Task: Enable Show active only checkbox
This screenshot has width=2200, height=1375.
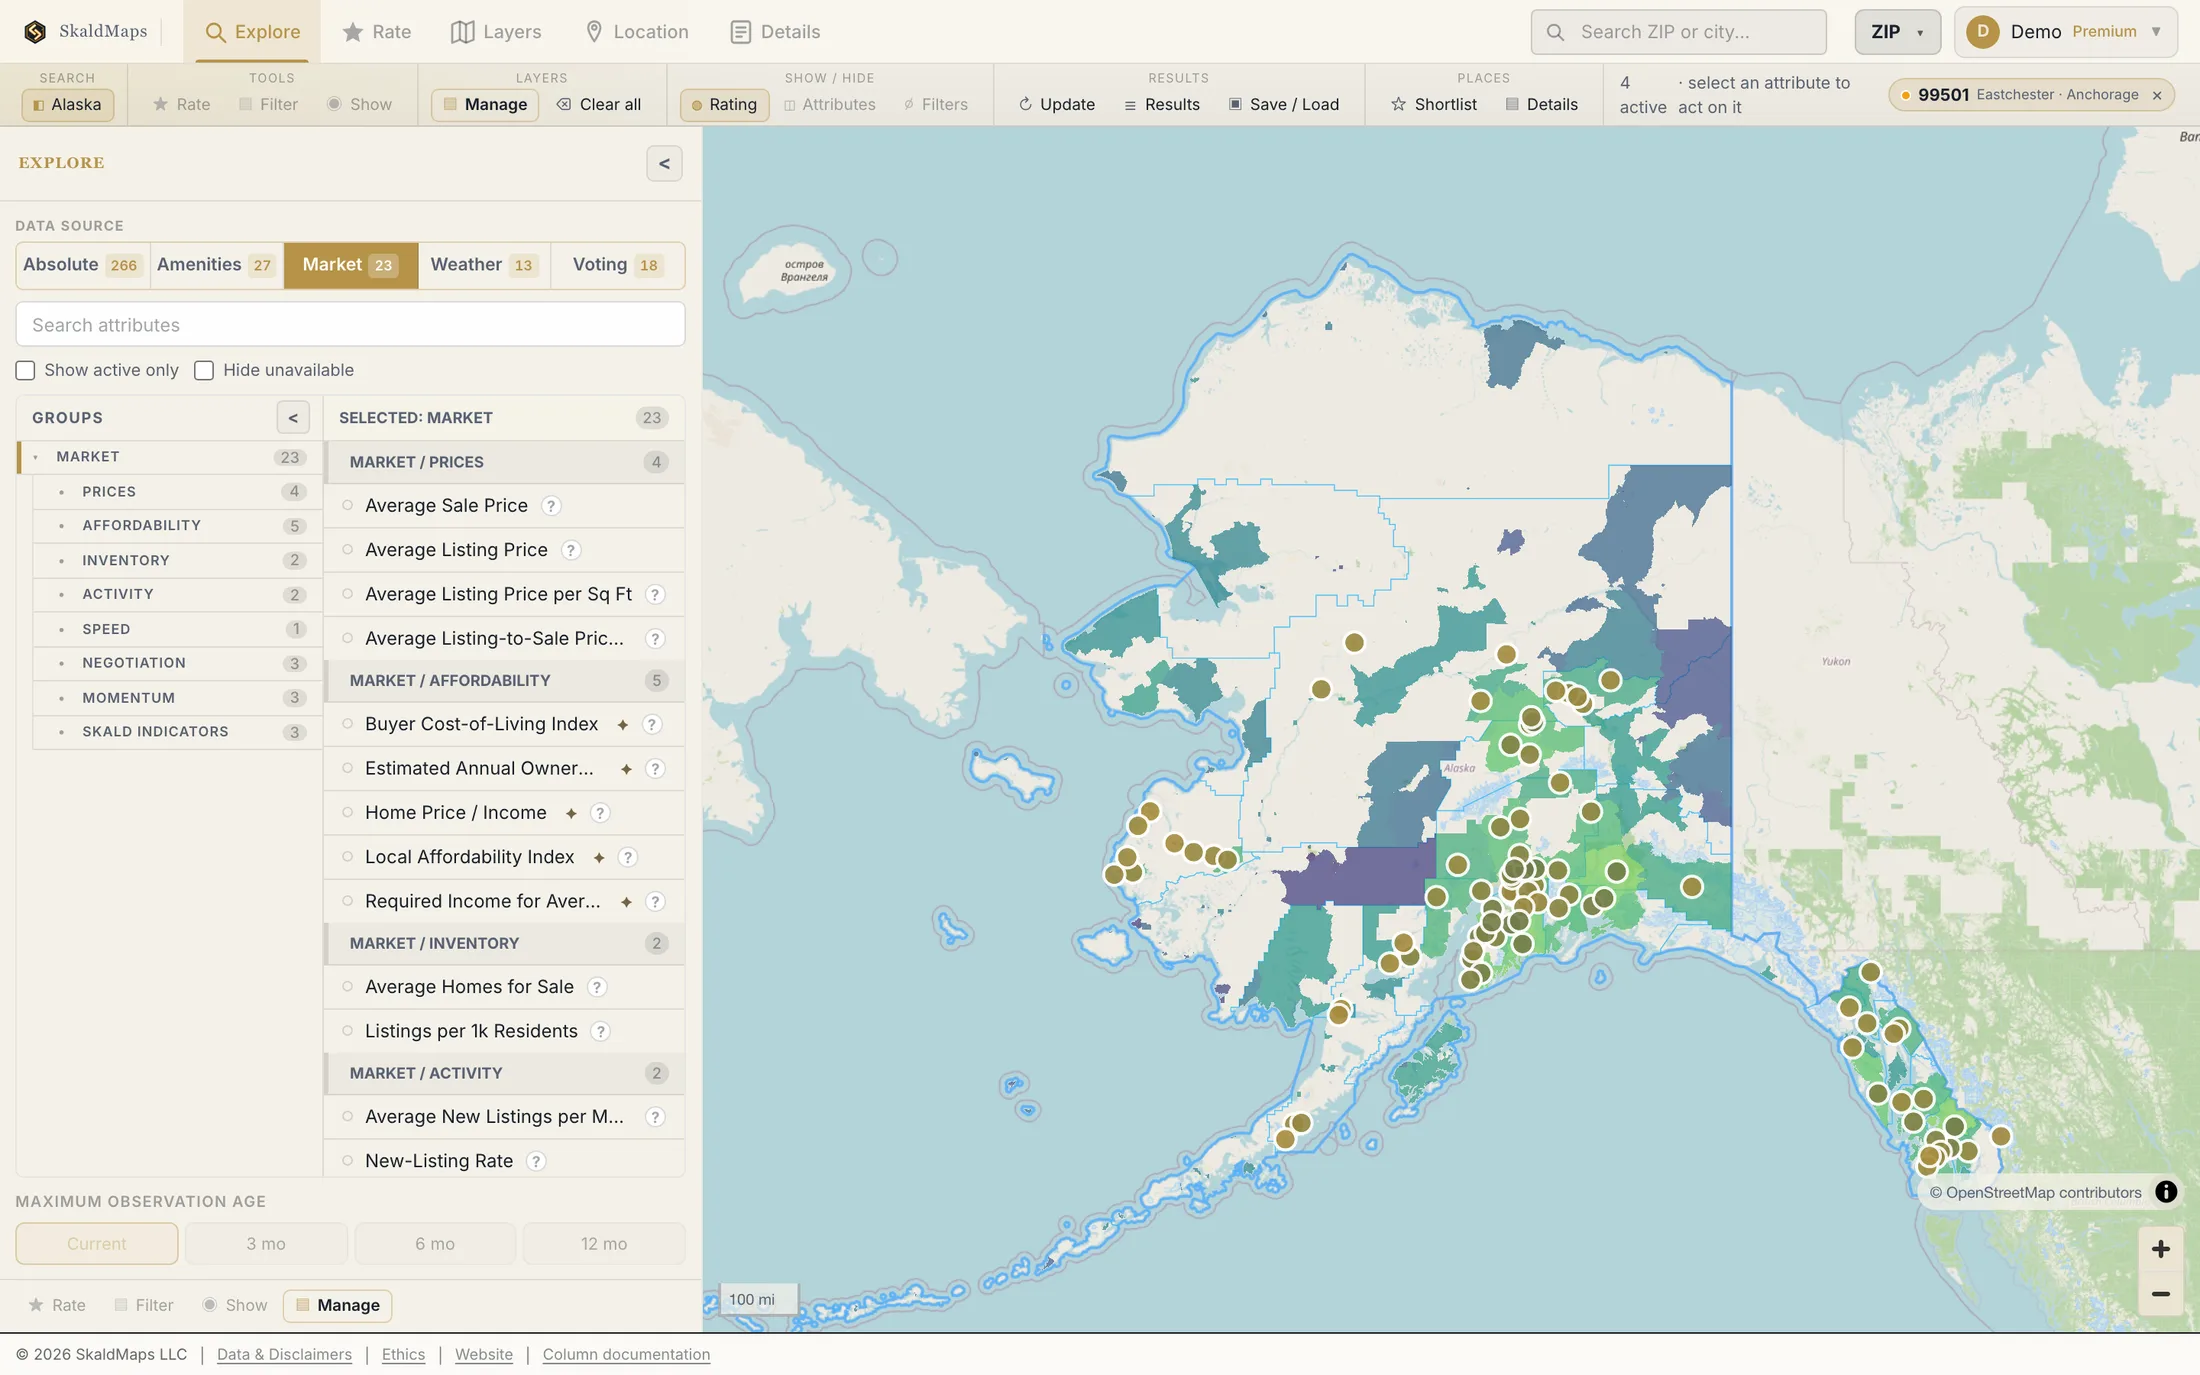Action: (x=26, y=371)
